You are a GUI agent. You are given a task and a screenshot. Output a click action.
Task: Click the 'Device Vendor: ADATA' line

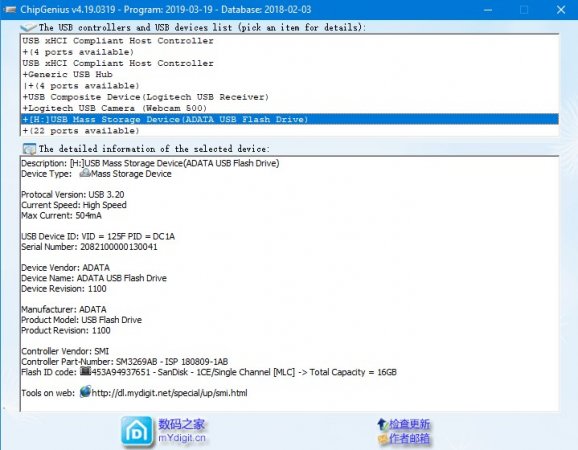65,268
